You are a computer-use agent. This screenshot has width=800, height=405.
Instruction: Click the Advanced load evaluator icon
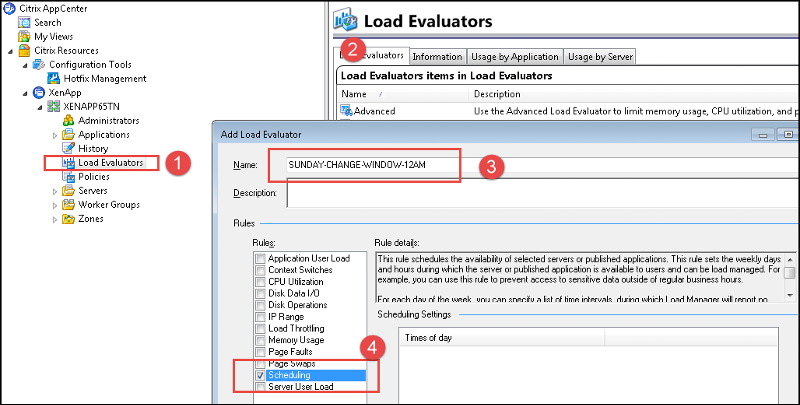pos(346,111)
